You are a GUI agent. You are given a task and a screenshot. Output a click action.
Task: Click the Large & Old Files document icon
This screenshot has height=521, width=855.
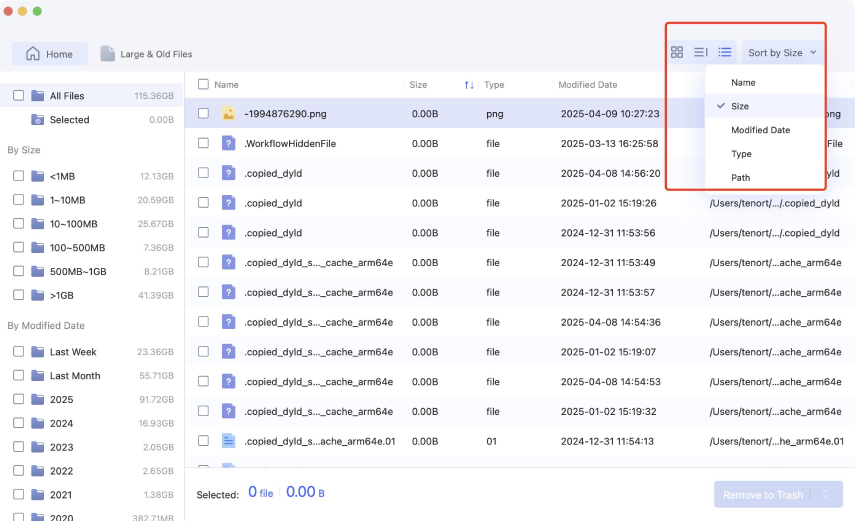pos(107,53)
